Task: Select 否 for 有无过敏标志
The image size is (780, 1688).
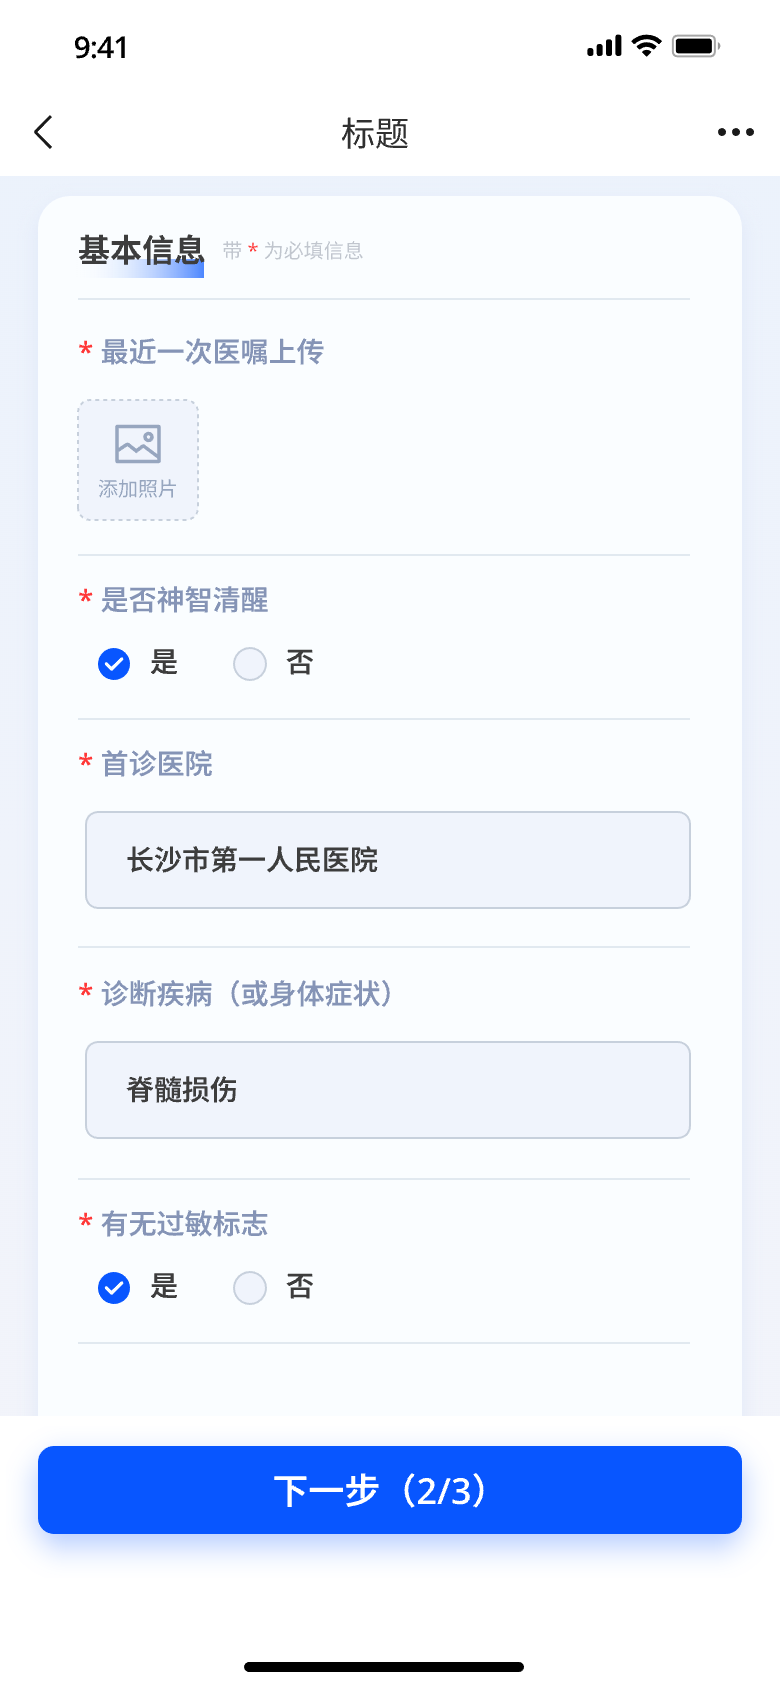Action: 250,1287
